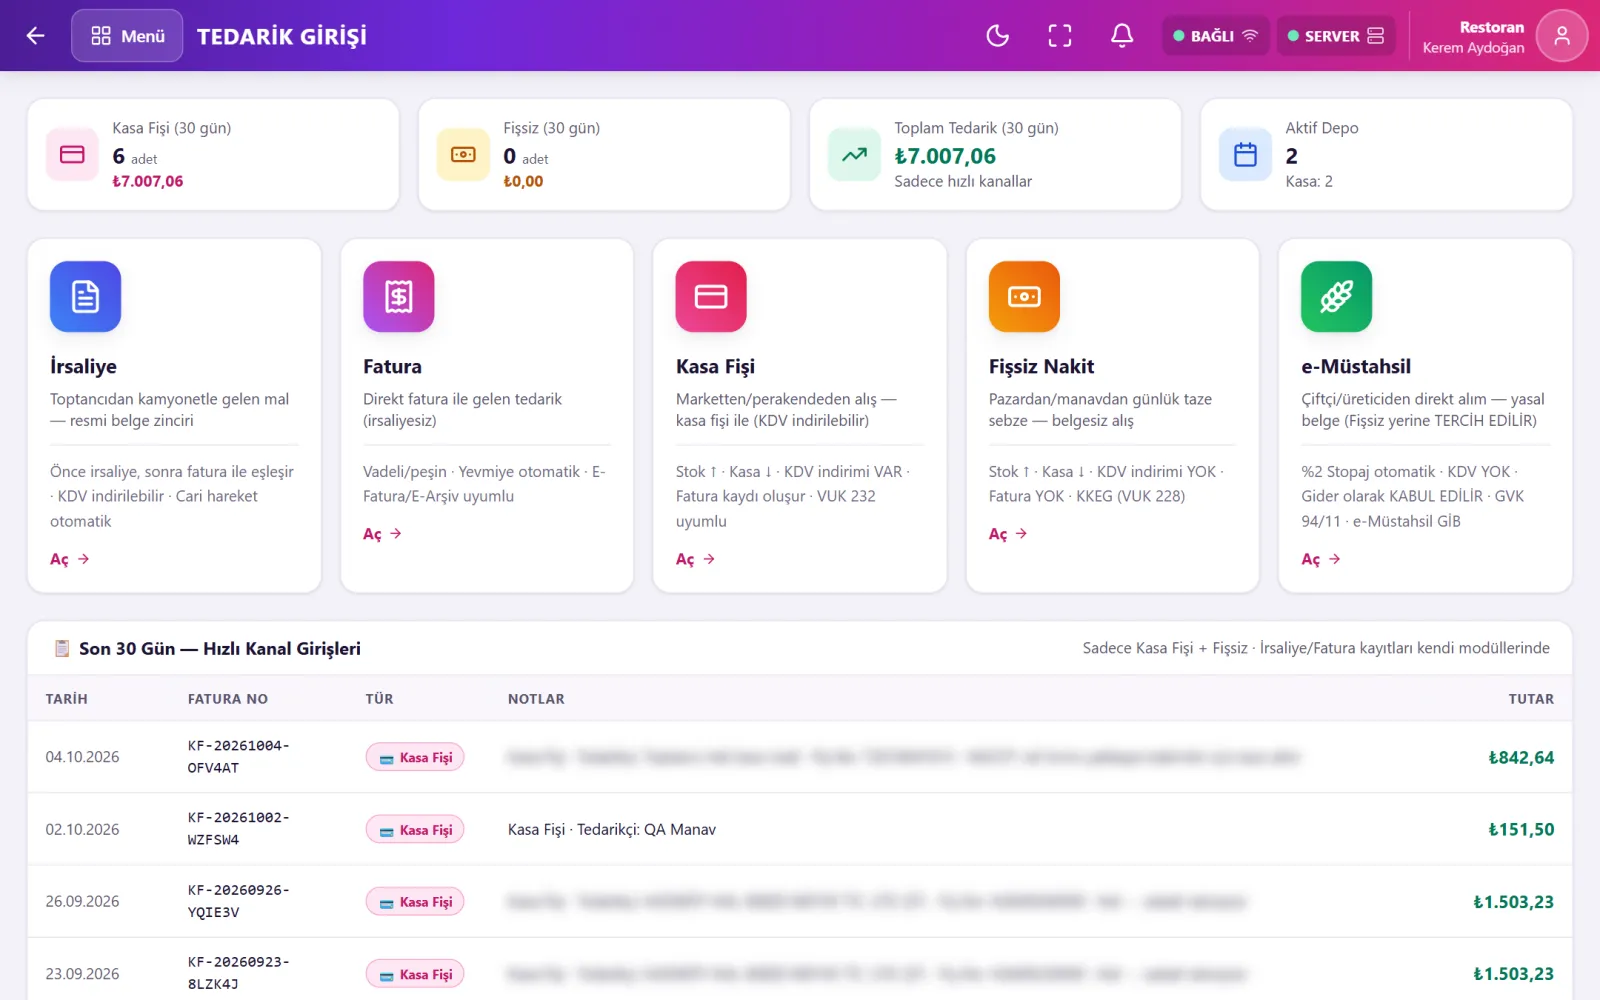Open the Kasa Fişi module via Aç
The width and height of the screenshot is (1600, 1000).
click(x=696, y=559)
